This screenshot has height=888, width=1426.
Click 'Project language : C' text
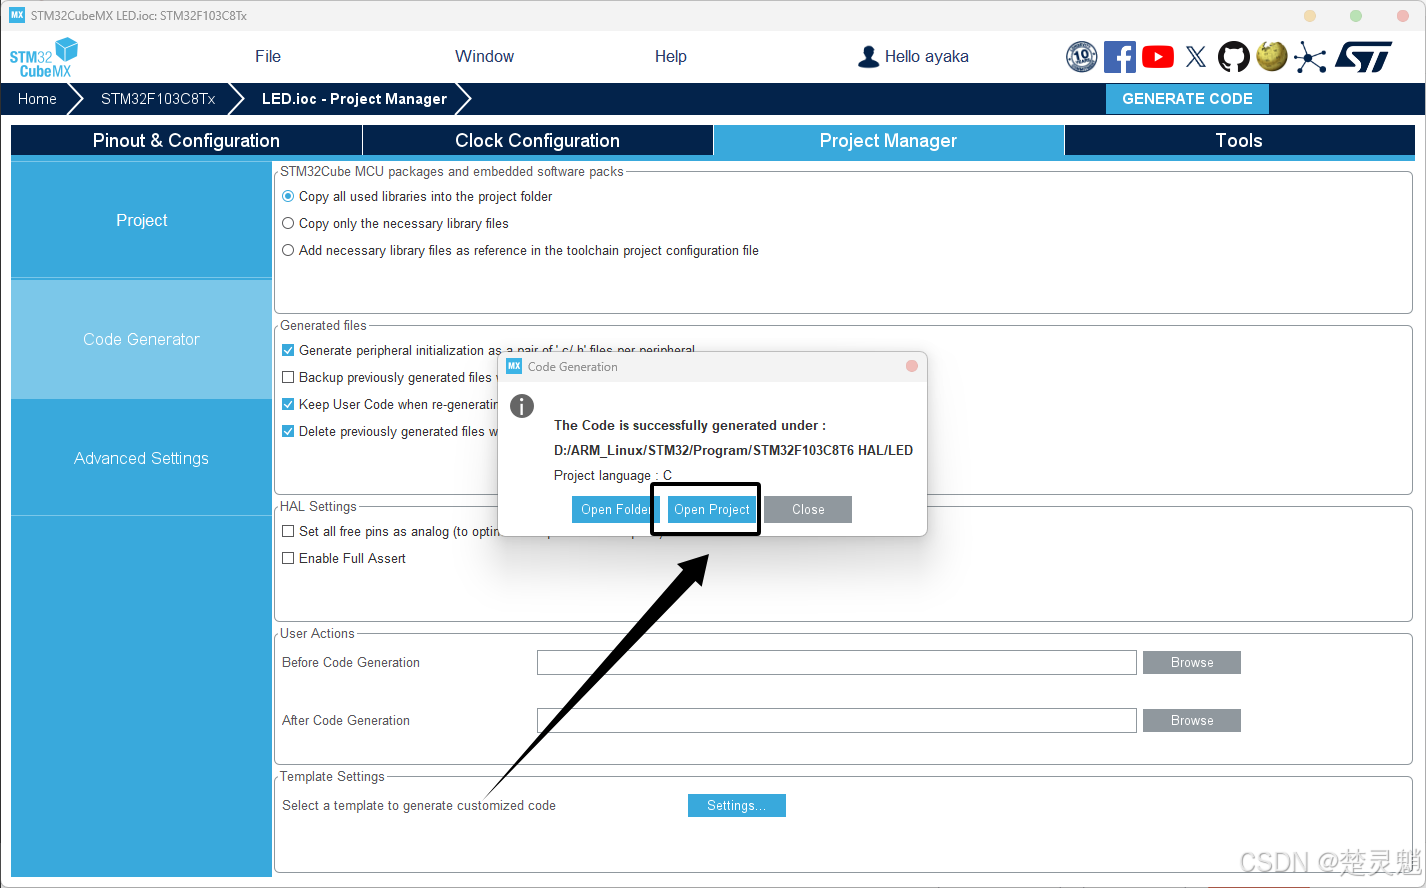point(613,475)
